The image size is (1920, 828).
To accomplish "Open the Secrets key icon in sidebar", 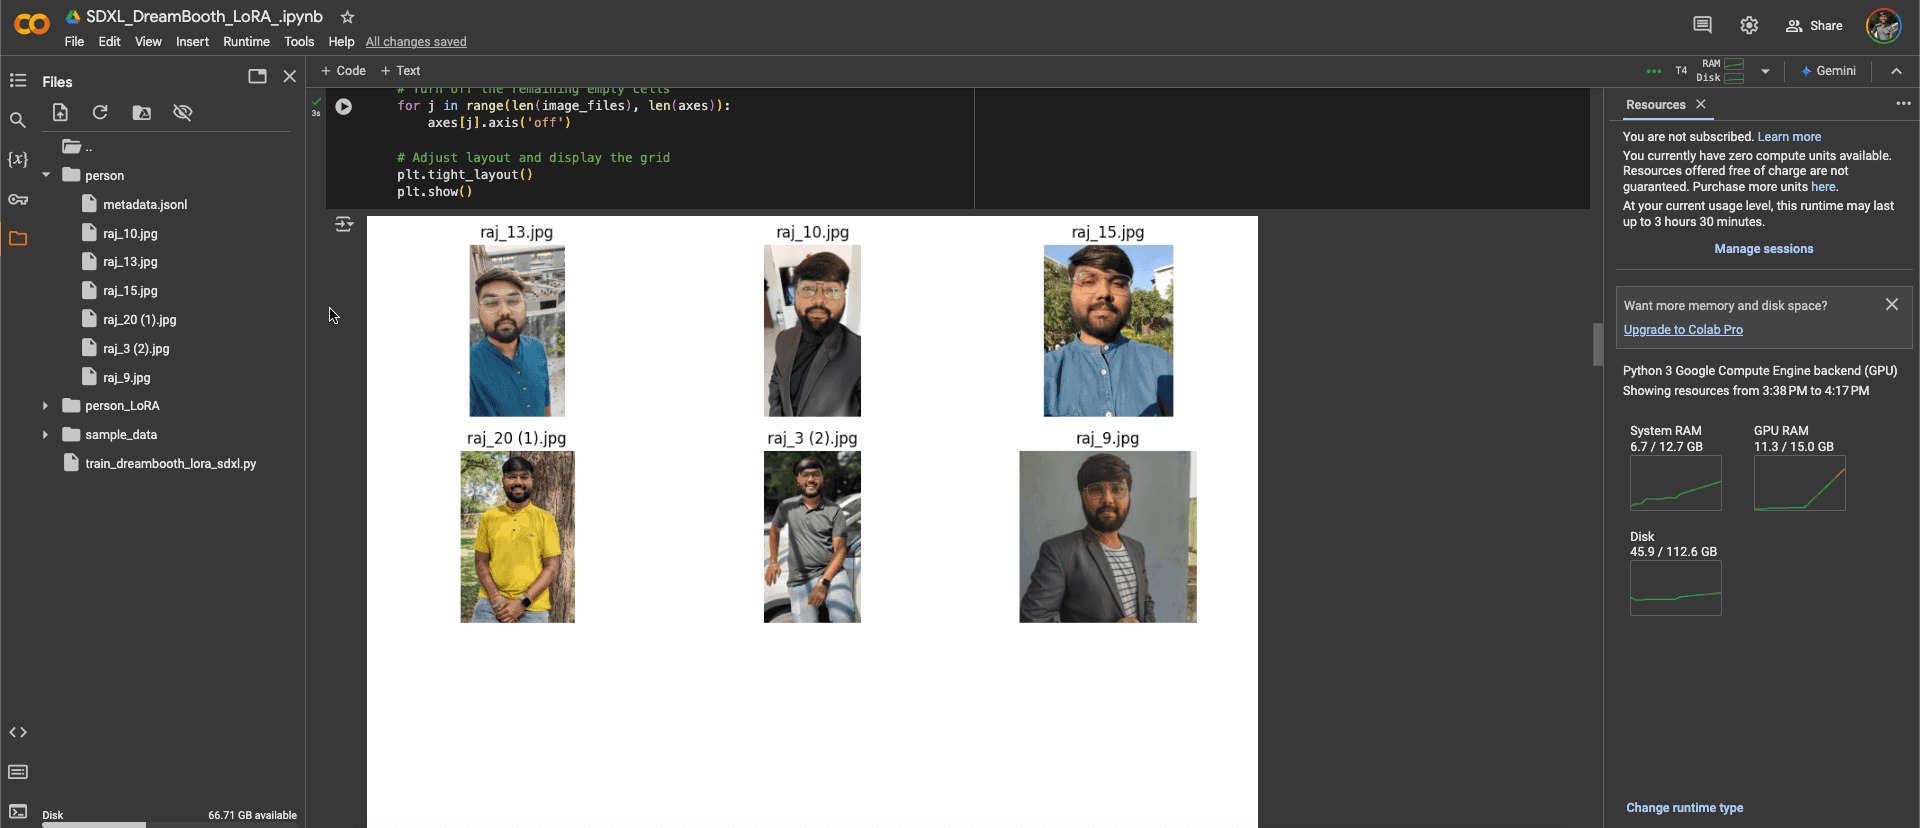I will (18, 200).
